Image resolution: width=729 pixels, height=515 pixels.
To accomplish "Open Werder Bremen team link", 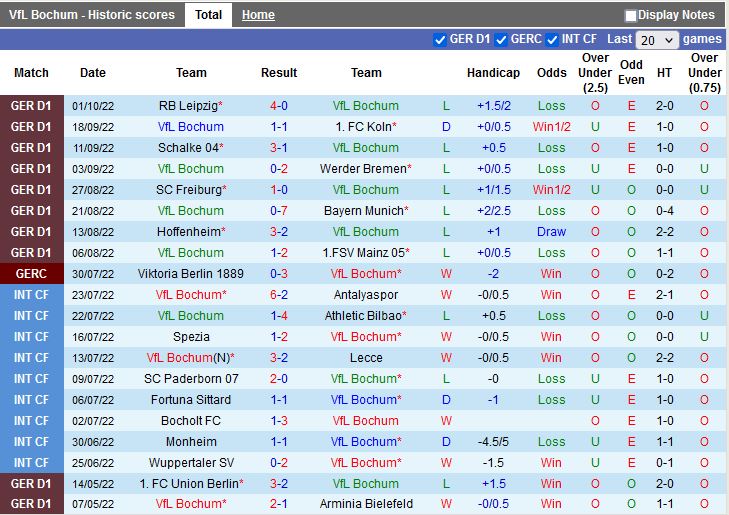I will pos(363,169).
